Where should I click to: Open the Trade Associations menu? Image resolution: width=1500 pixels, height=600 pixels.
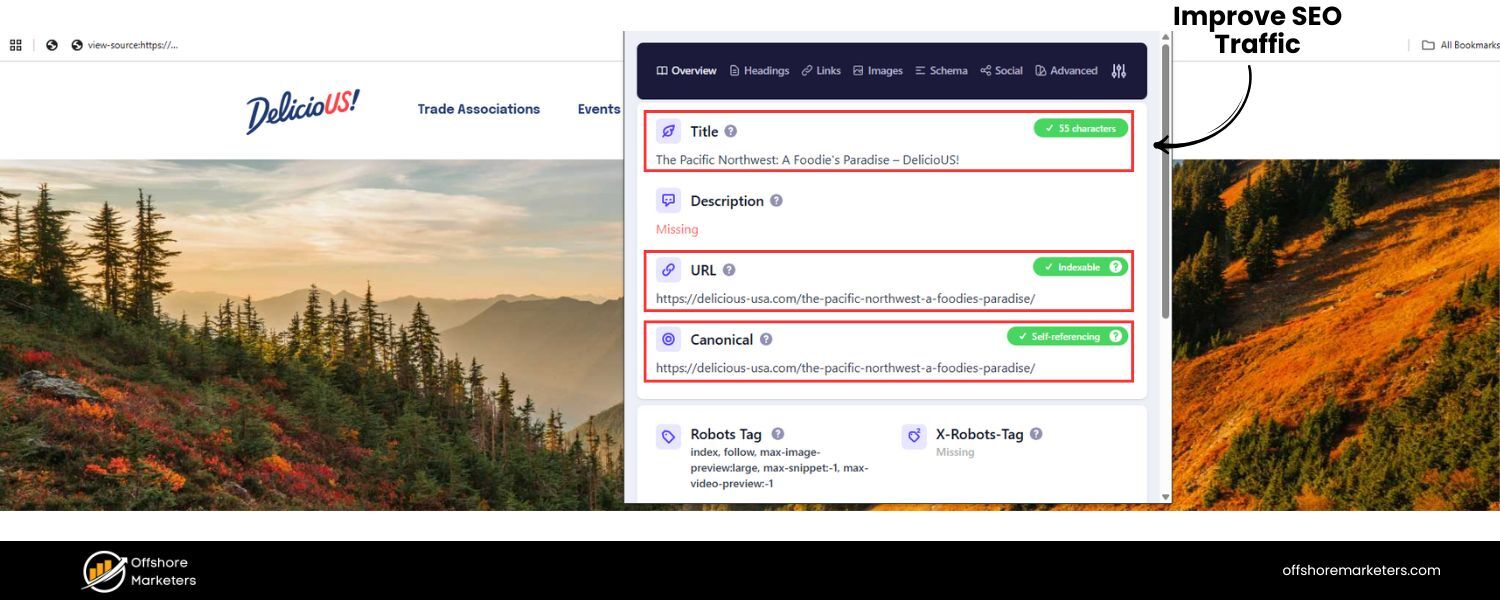[x=479, y=109]
